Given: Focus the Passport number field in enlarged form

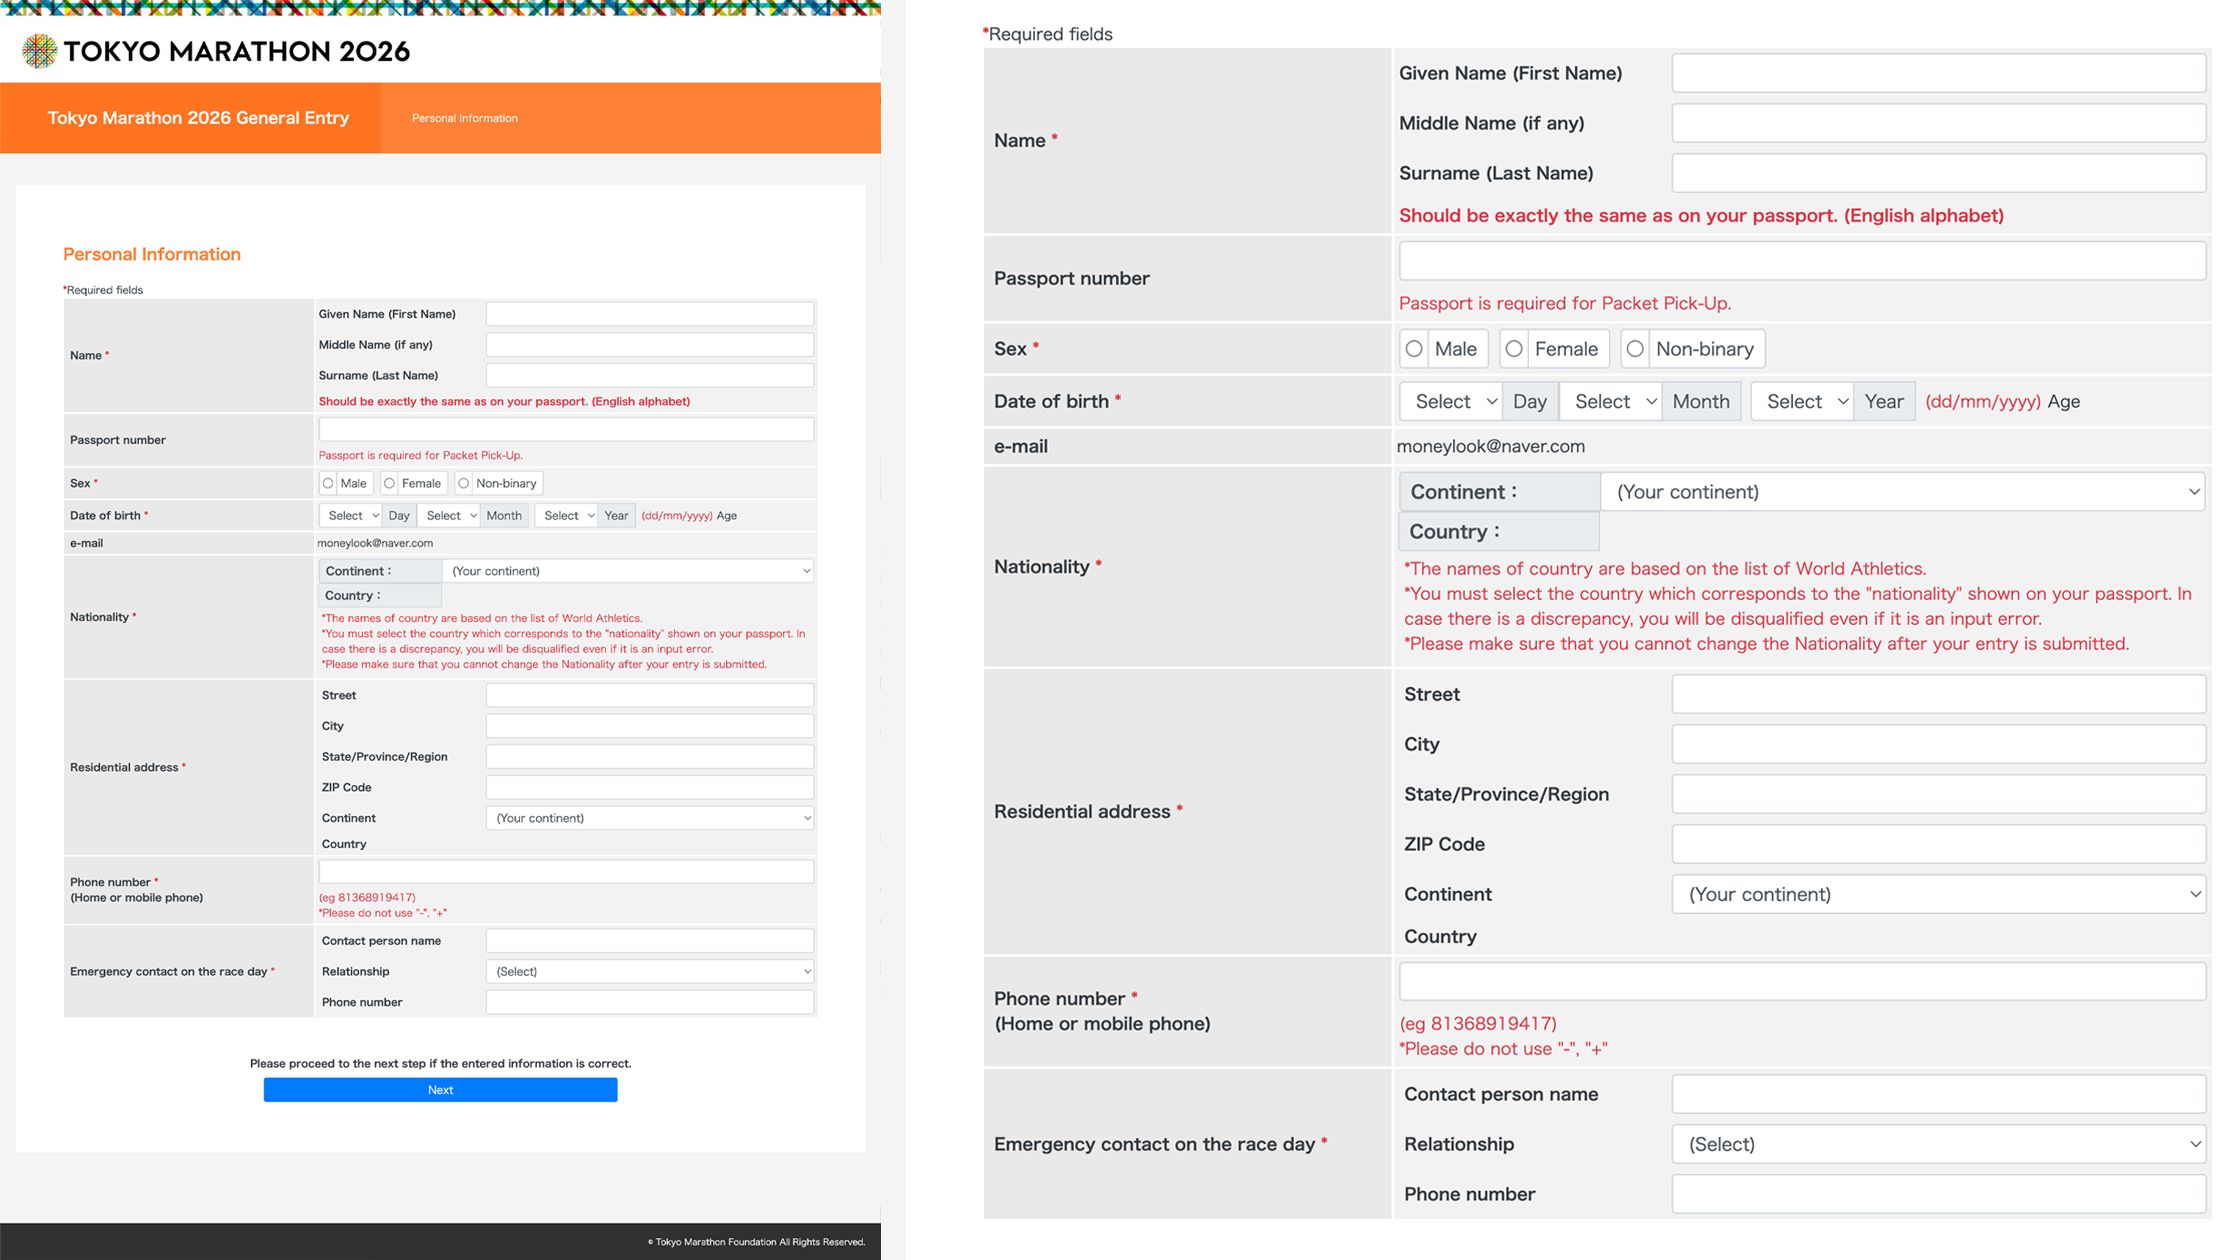Looking at the screenshot, I should (1802, 261).
